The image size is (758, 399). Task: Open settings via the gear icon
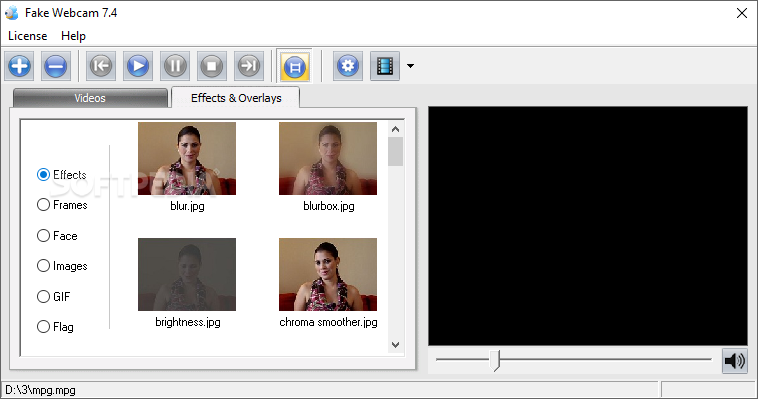pos(348,66)
